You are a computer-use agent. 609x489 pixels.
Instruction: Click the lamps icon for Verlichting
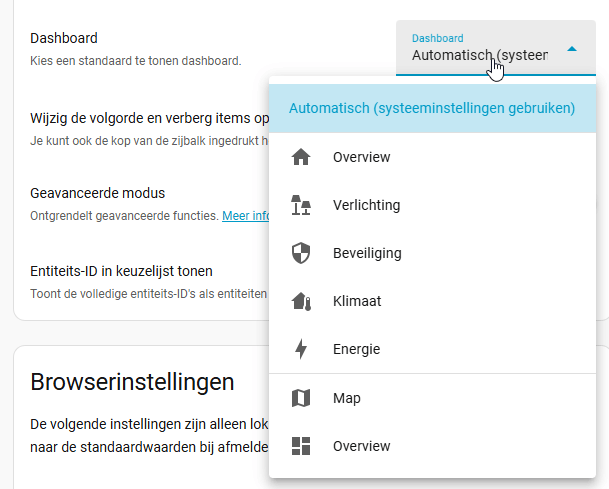(x=301, y=205)
